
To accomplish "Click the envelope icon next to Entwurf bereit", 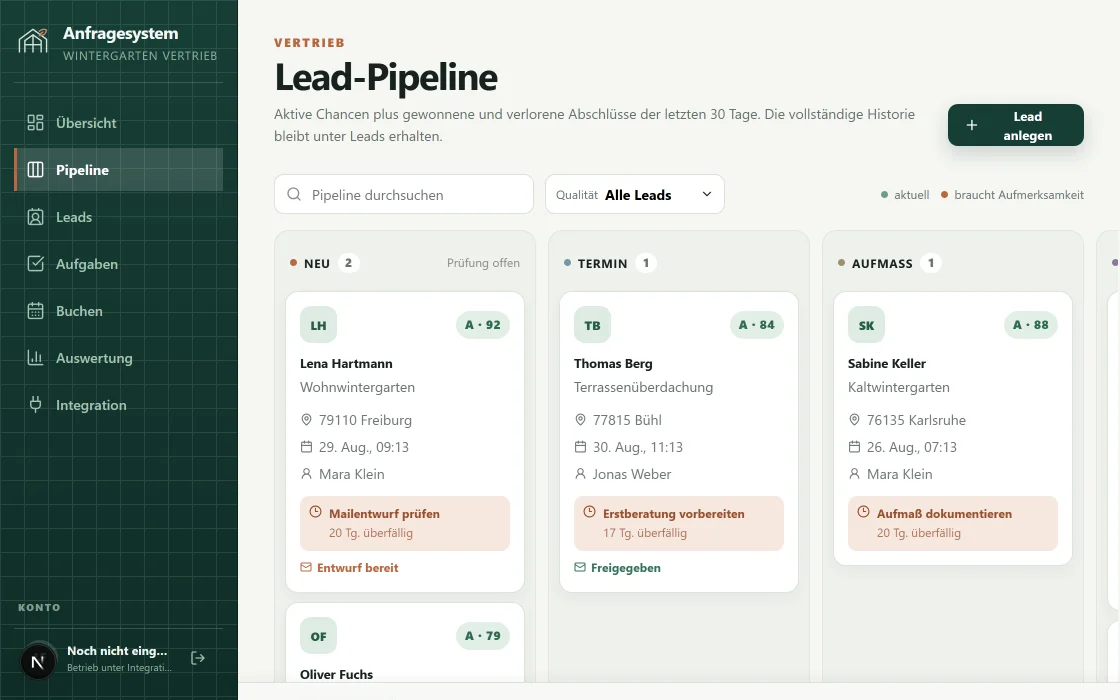I will click(x=306, y=567).
